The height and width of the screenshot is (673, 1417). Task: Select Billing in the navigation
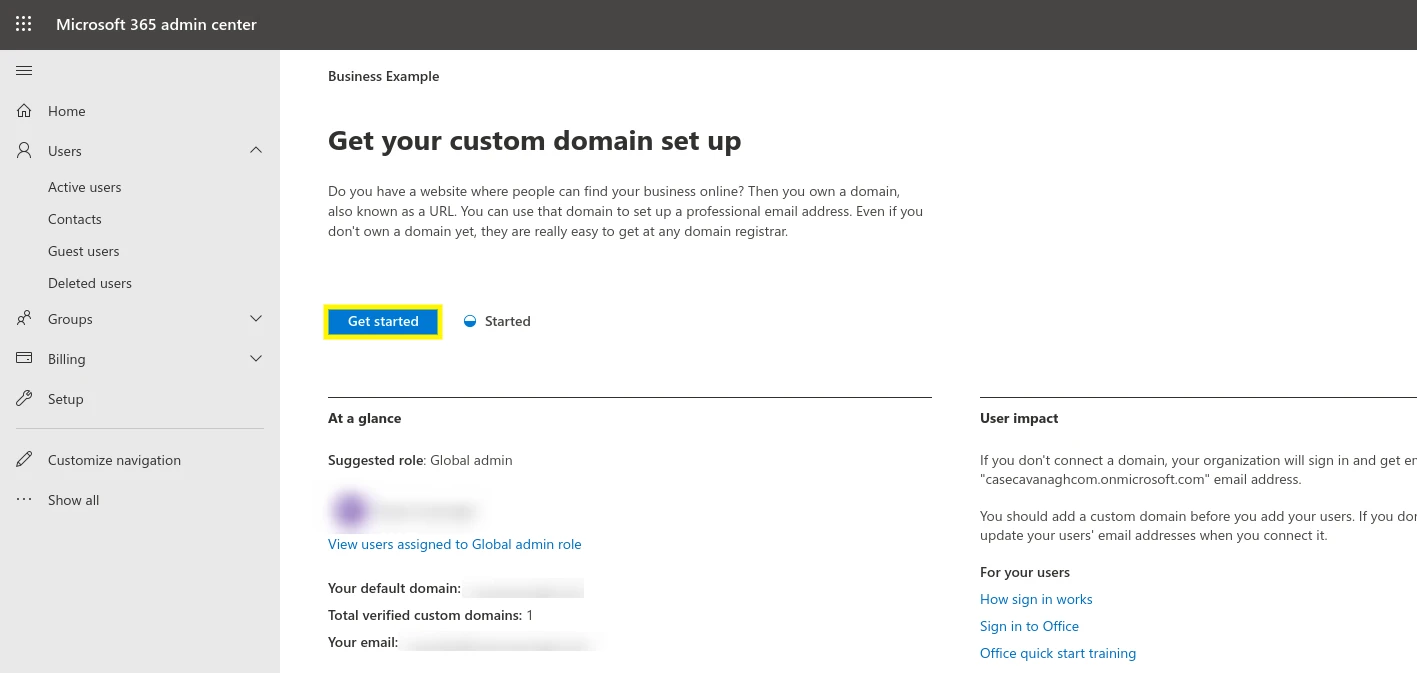(67, 359)
